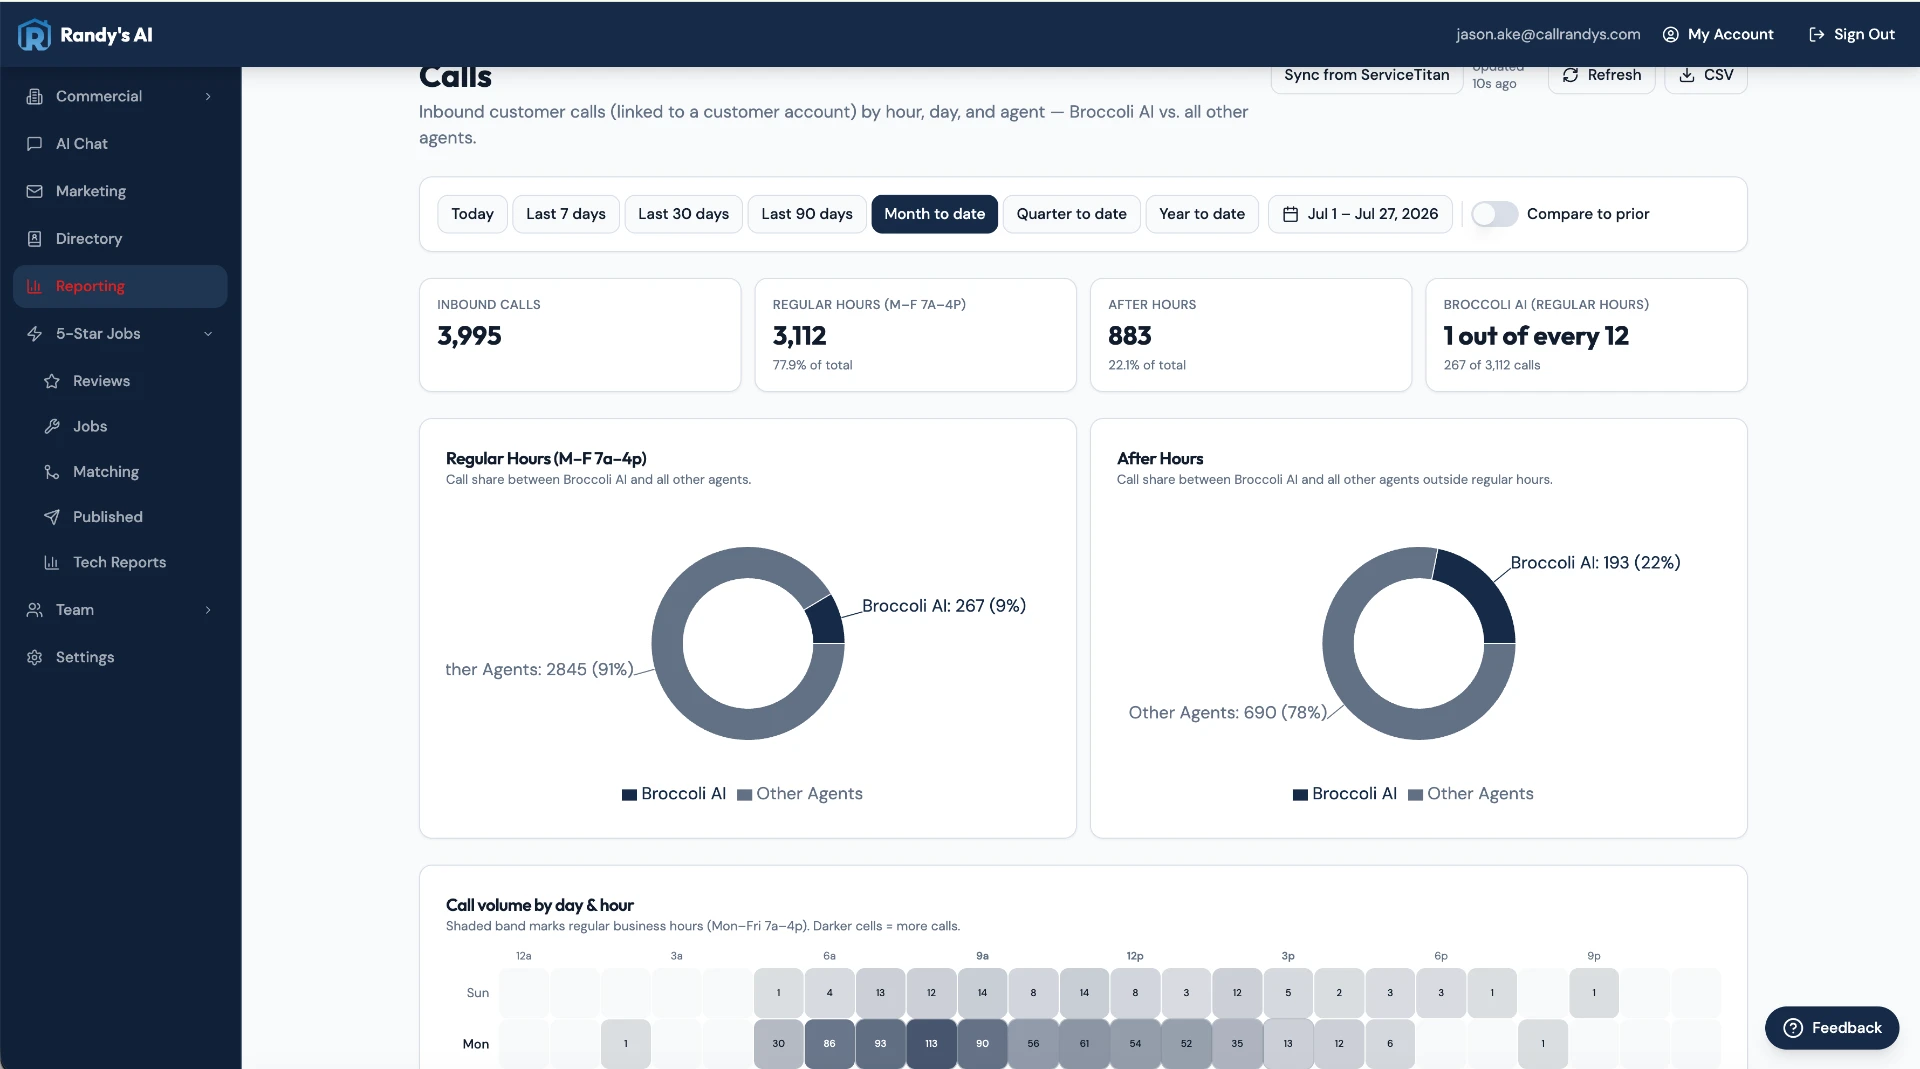Screen dimensions: 1920x1069
Task: Click the Broccoli AI 267 slice in Regular Hours donut
Action: click(x=826, y=622)
